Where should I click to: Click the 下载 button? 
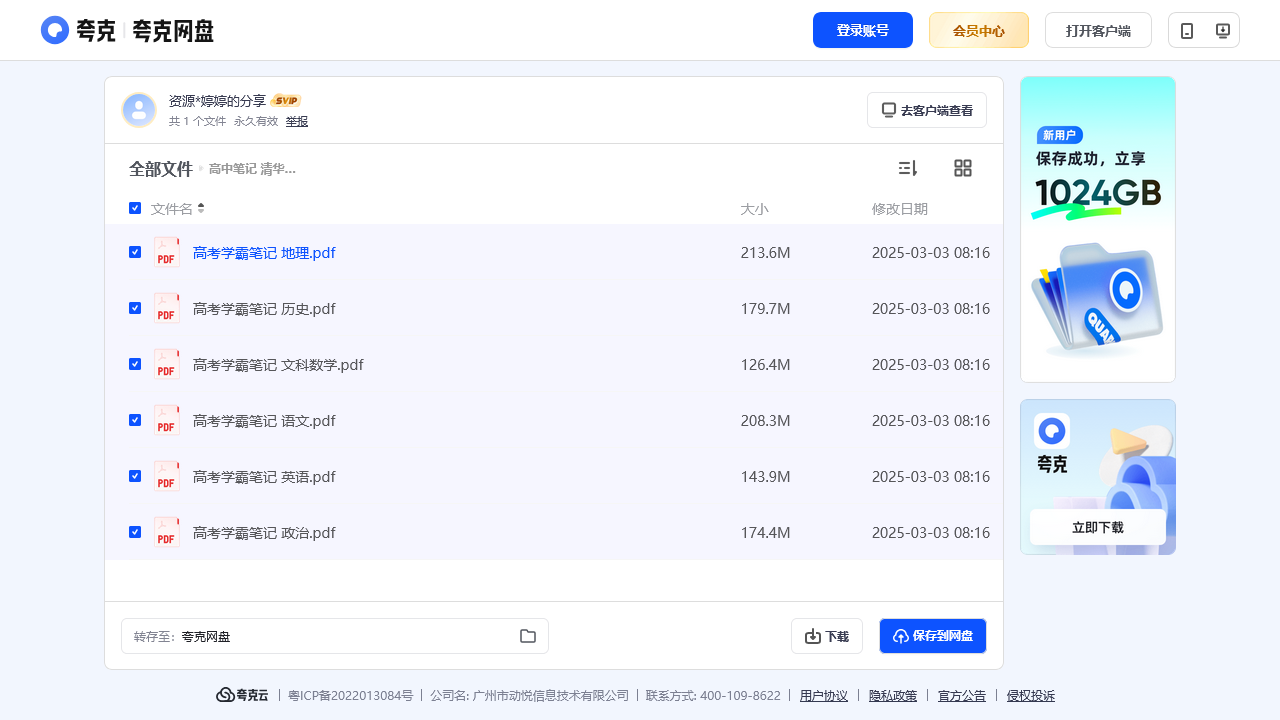tap(827, 636)
